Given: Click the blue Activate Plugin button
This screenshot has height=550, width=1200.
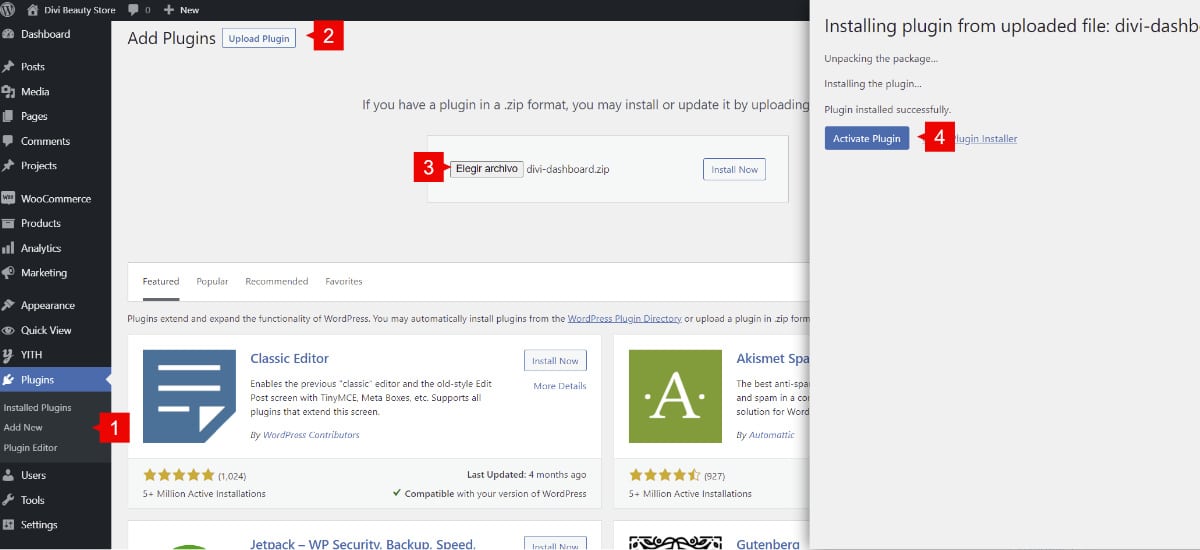Looking at the screenshot, I should [866, 139].
